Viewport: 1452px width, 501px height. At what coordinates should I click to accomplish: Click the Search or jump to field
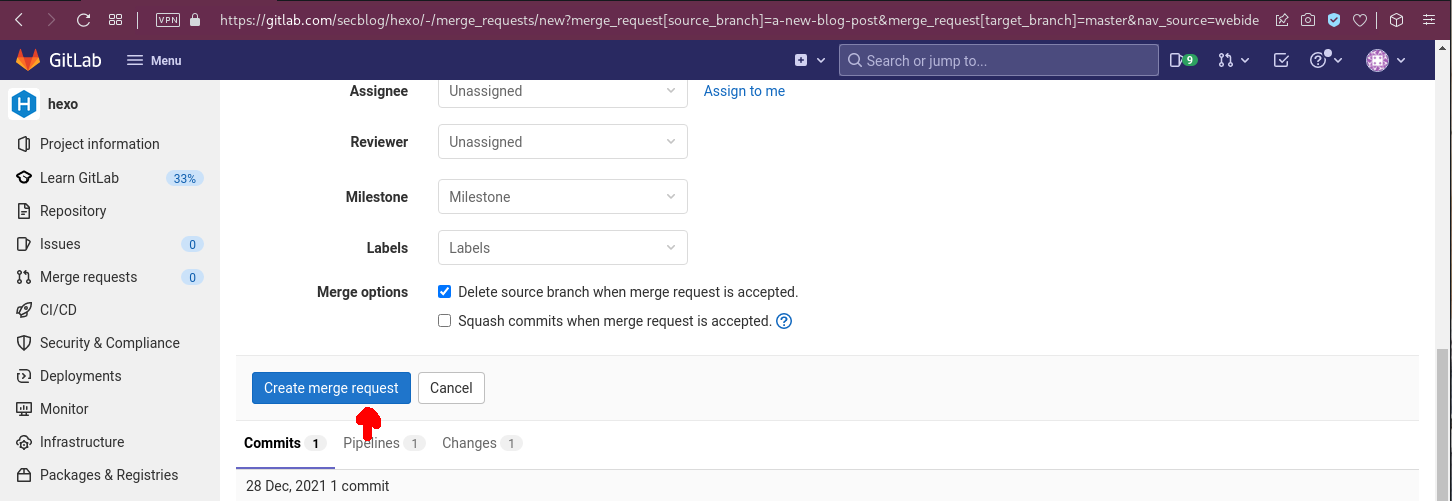pyautogui.click(x=998, y=60)
